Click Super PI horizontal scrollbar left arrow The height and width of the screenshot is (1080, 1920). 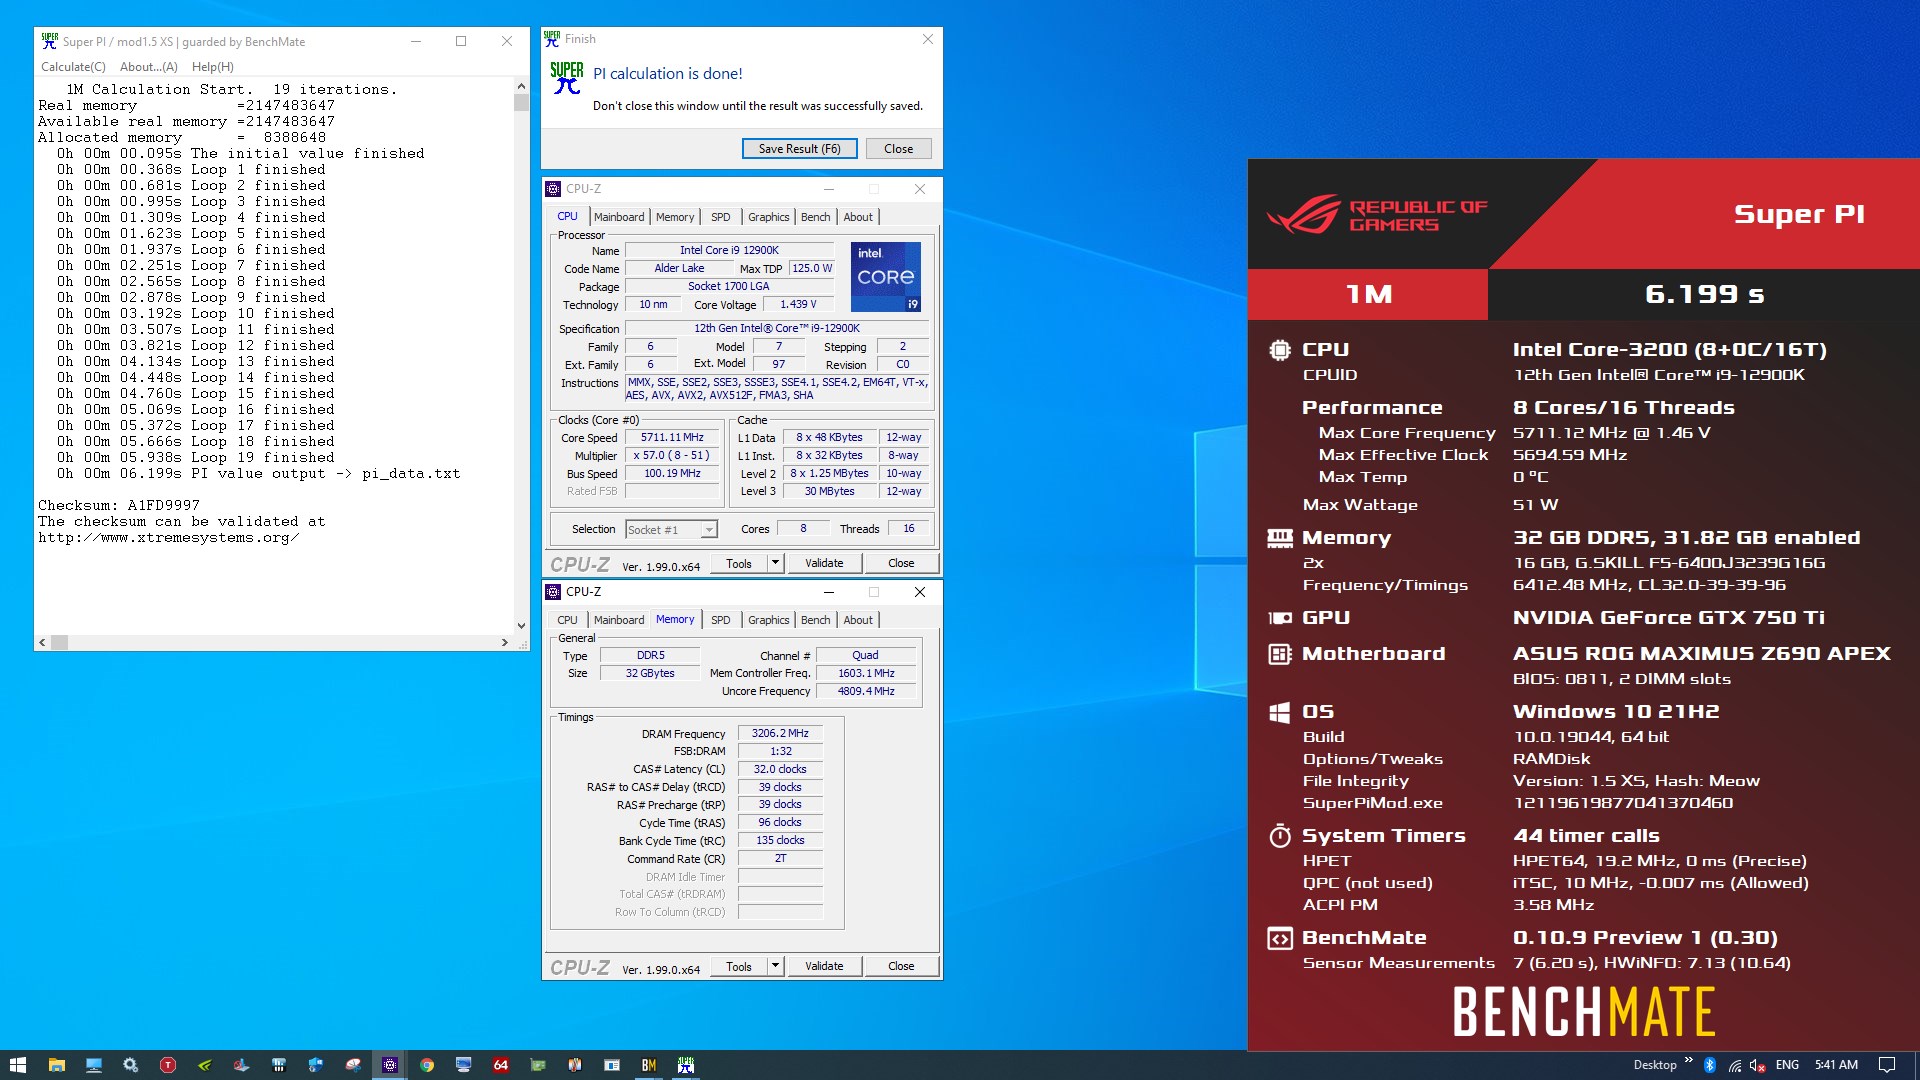coord(42,643)
